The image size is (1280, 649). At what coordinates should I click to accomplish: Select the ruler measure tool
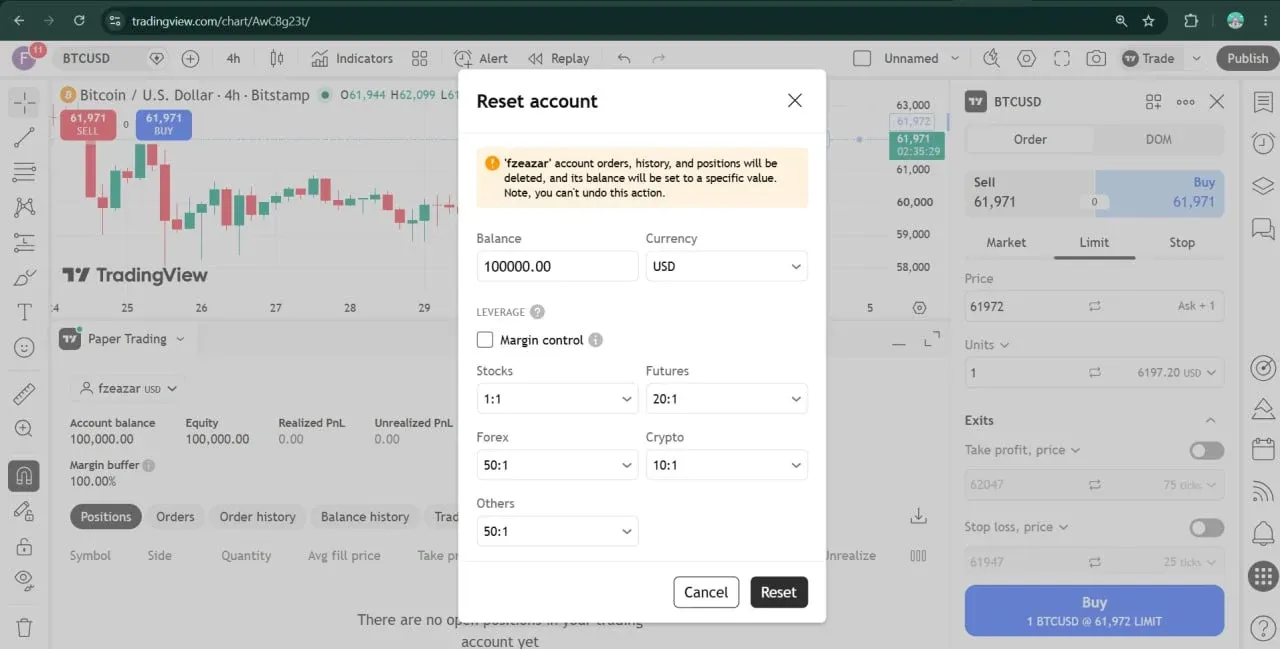[24, 394]
